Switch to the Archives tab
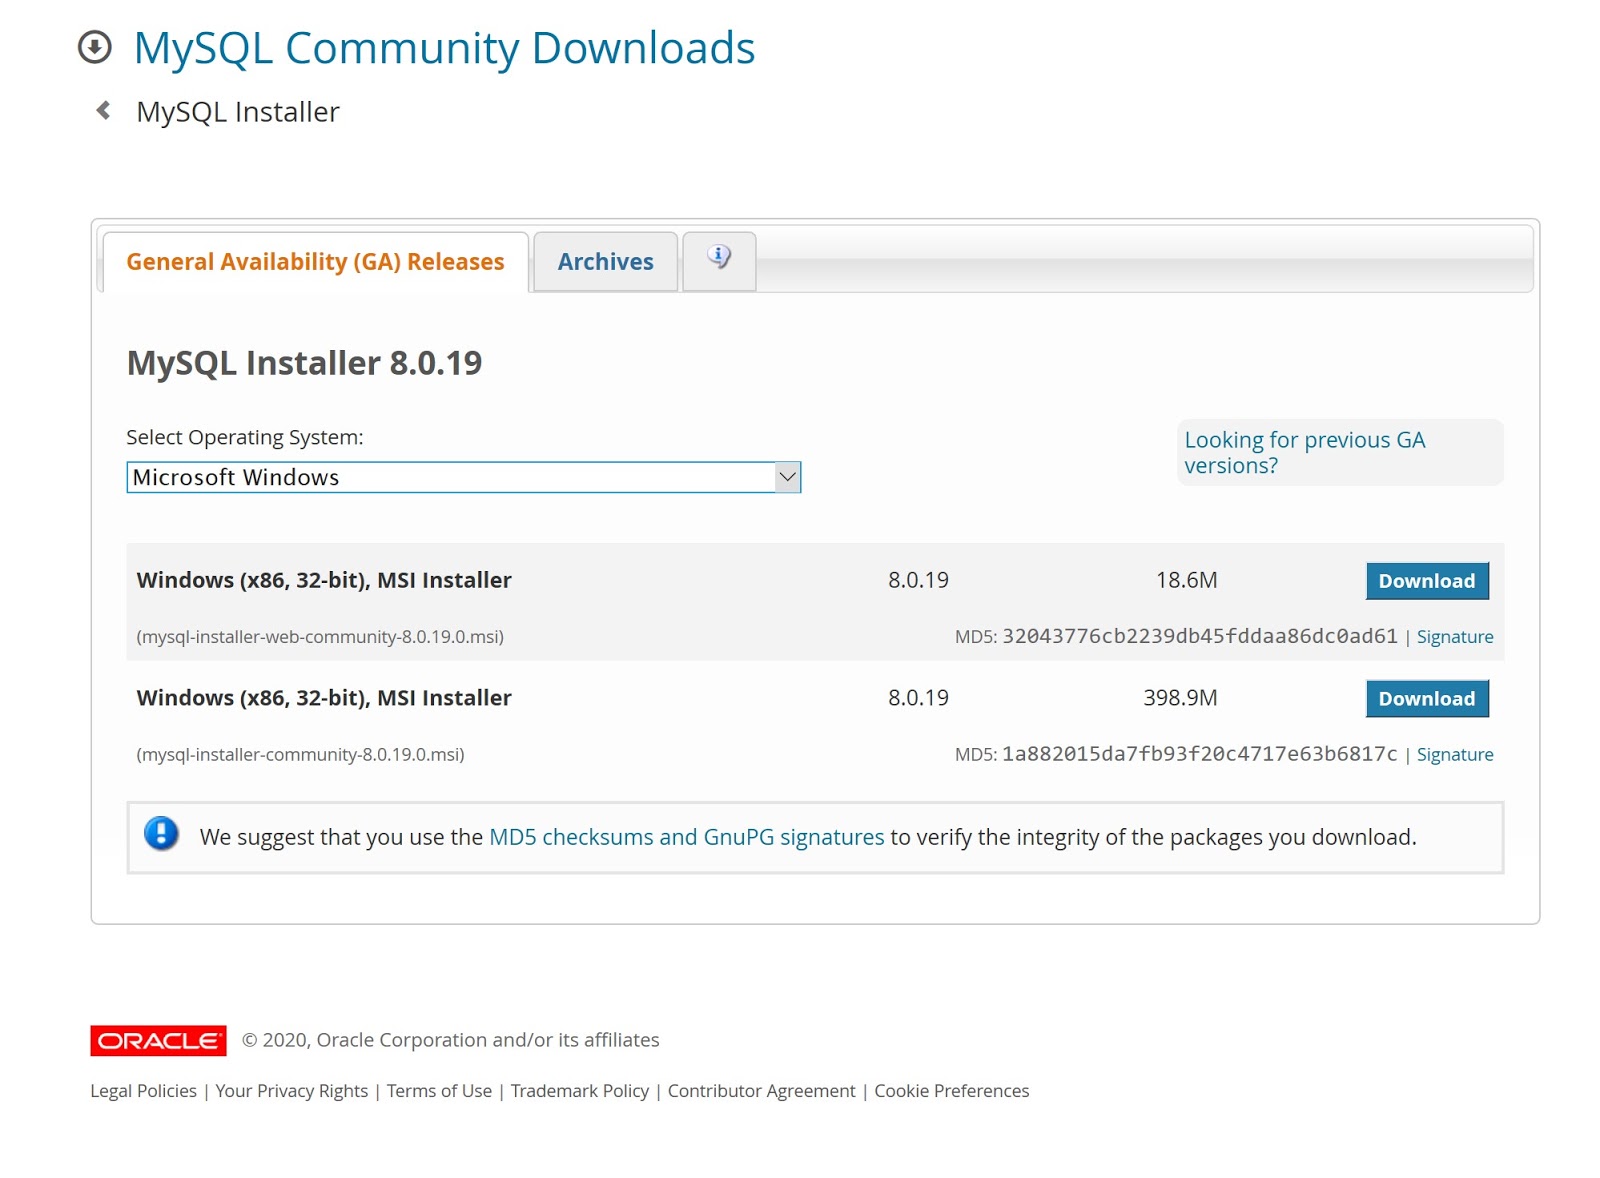Screen dimensions: 1600x1178 (x=605, y=261)
